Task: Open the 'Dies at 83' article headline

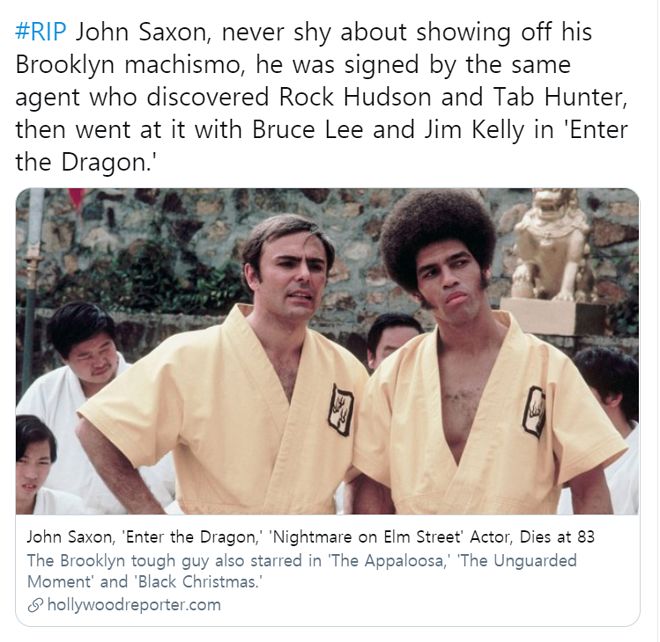Action: click(311, 537)
